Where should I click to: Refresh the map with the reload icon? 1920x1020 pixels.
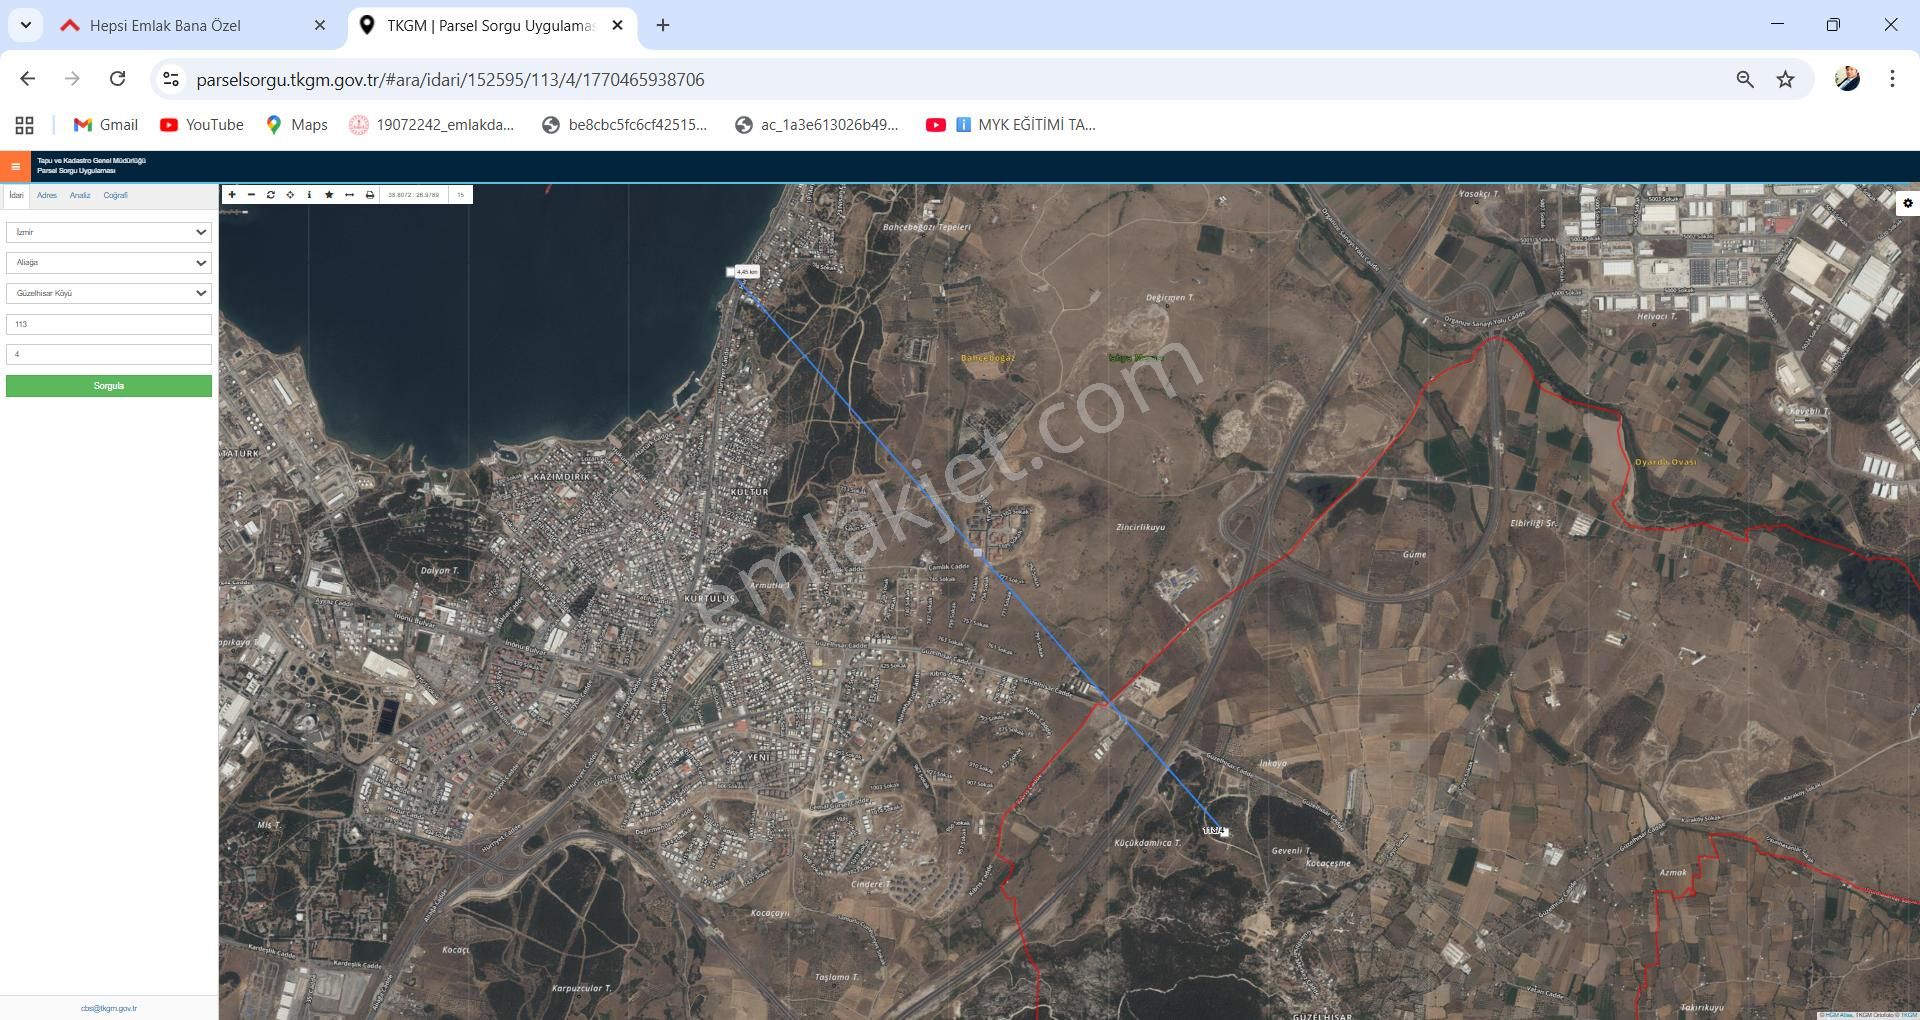pyautogui.click(x=271, y=195)
